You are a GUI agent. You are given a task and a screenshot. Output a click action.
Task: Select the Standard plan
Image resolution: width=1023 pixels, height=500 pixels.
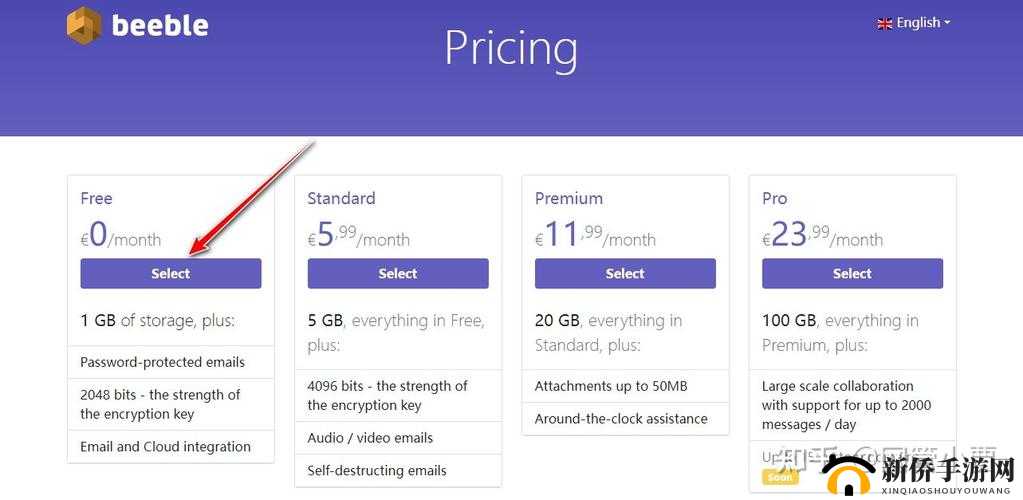click(x=398, y=274)
